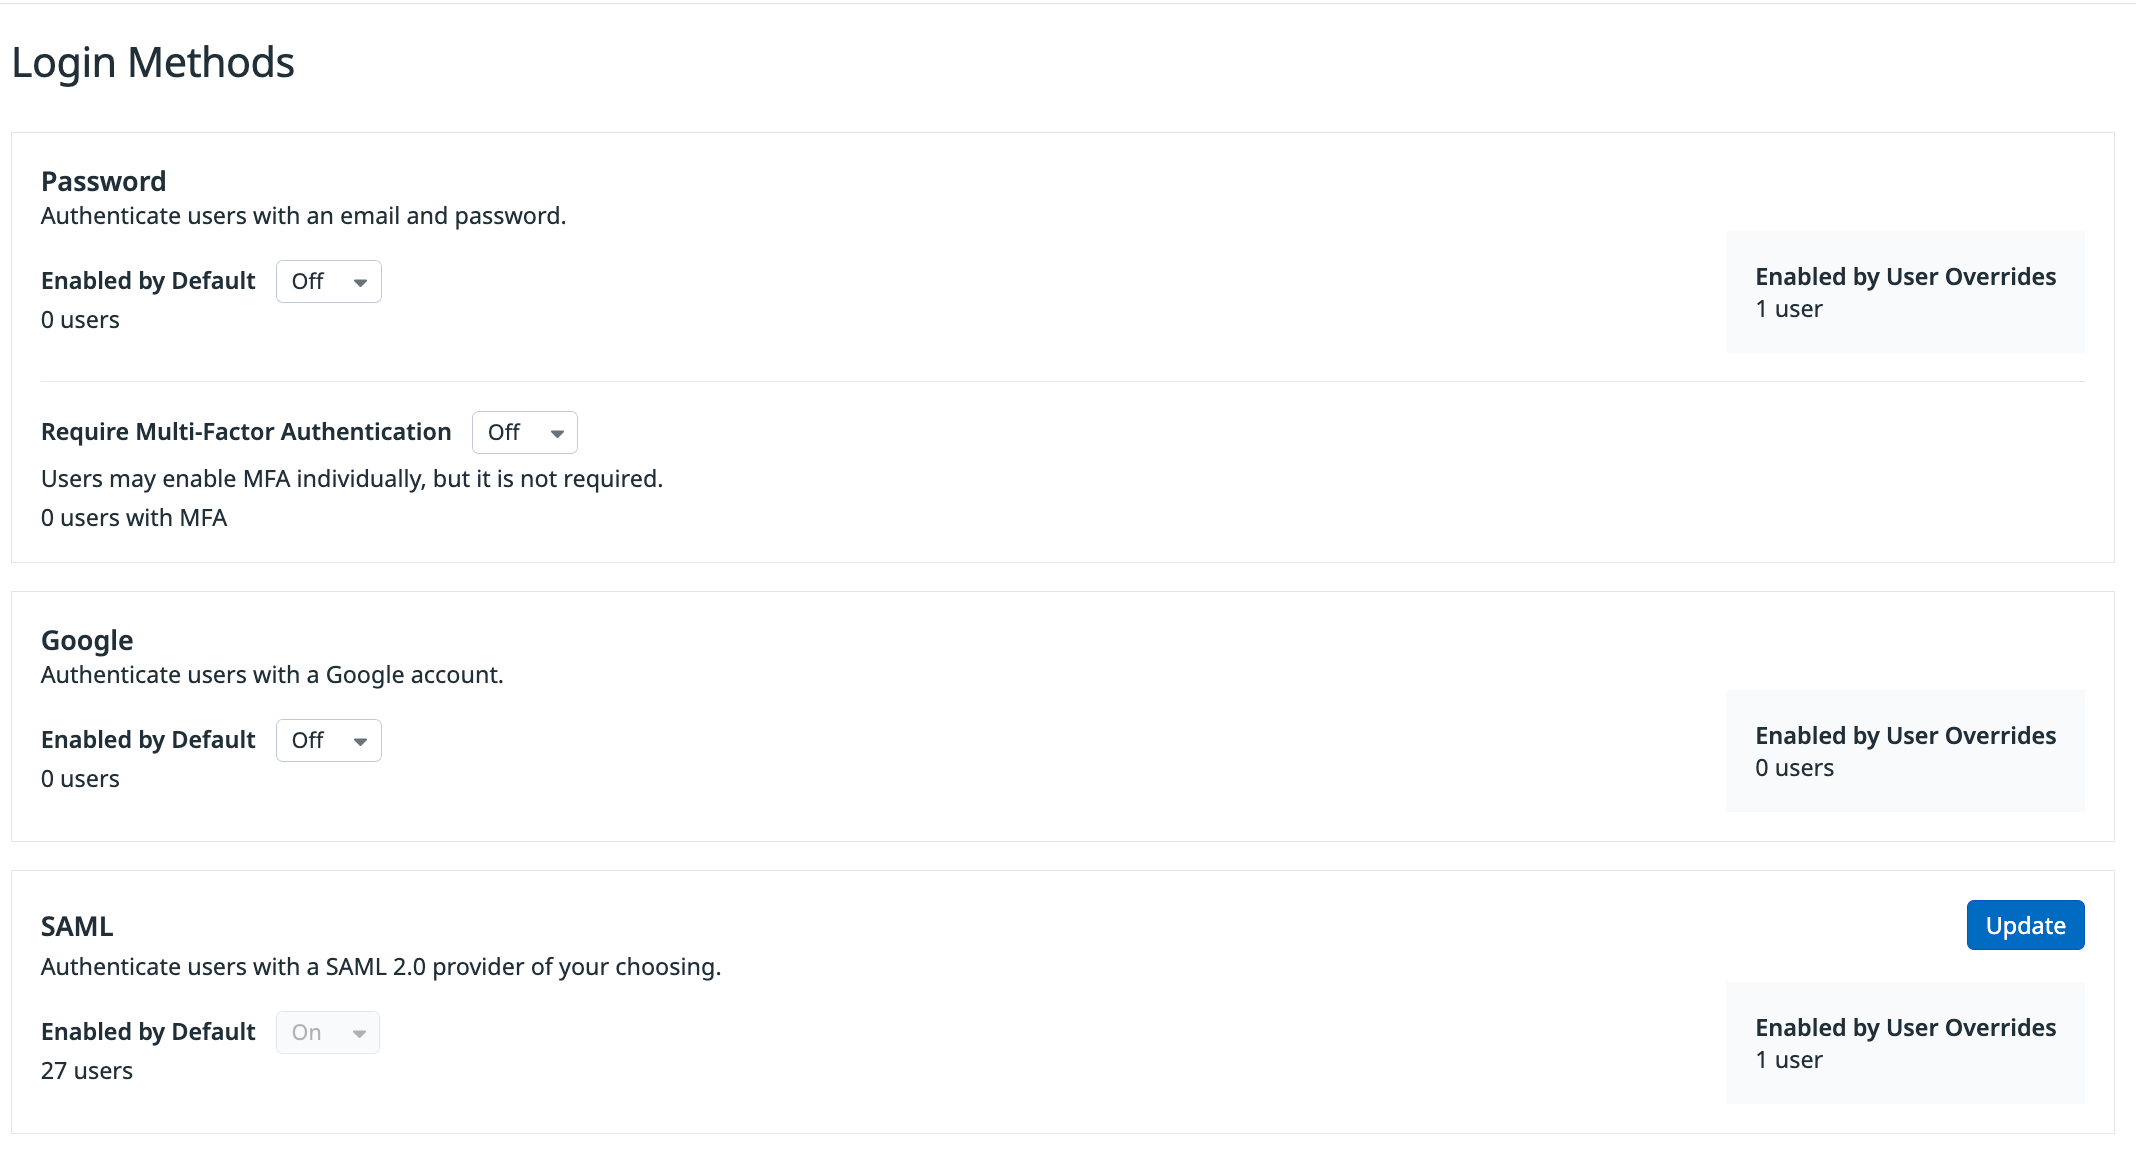The width and height of the screenshot is (2136, 1168).
Task: Click the Google dropdown arrow icon
Action: (360, 742)
